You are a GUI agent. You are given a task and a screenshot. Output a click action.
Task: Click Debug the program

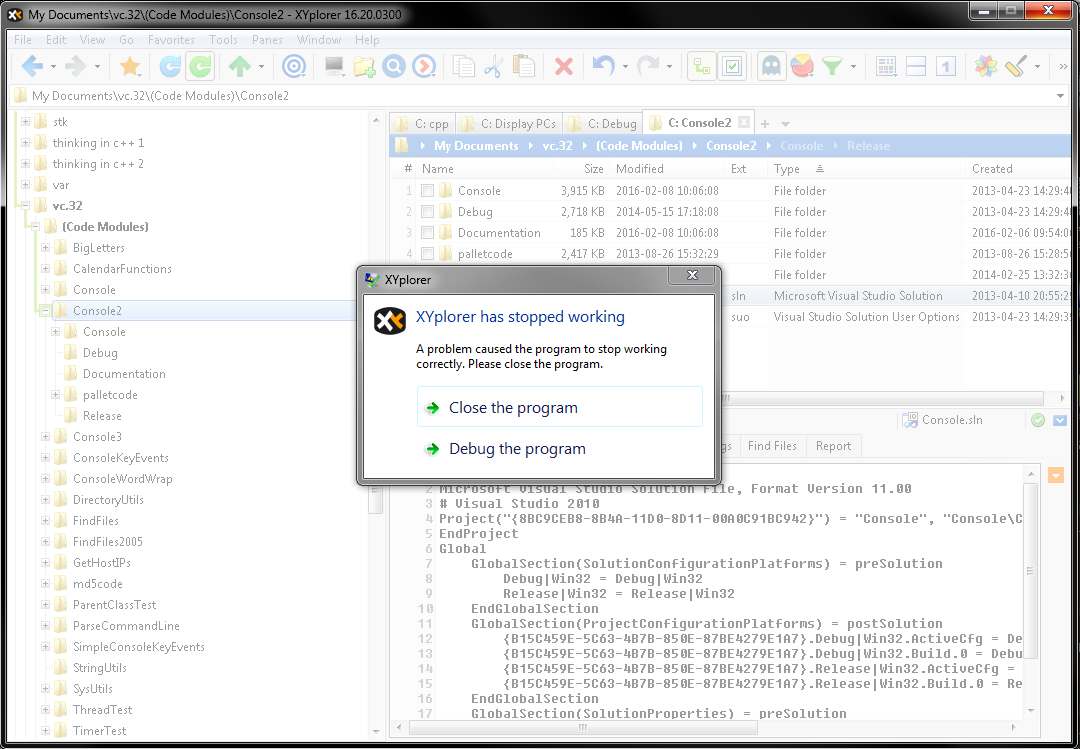pyautogui.click(x=517, y=449)
